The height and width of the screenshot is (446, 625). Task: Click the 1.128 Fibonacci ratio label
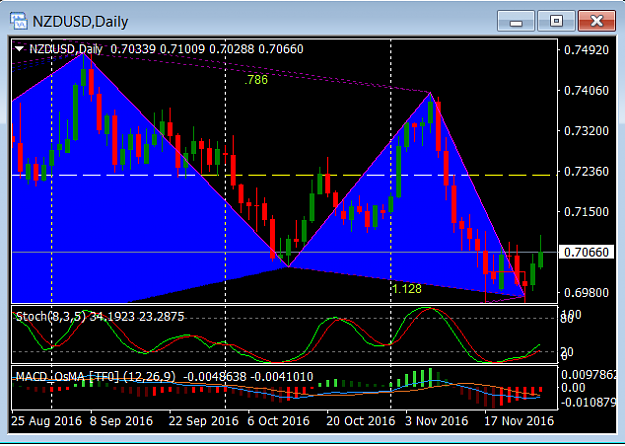point(407,289)
